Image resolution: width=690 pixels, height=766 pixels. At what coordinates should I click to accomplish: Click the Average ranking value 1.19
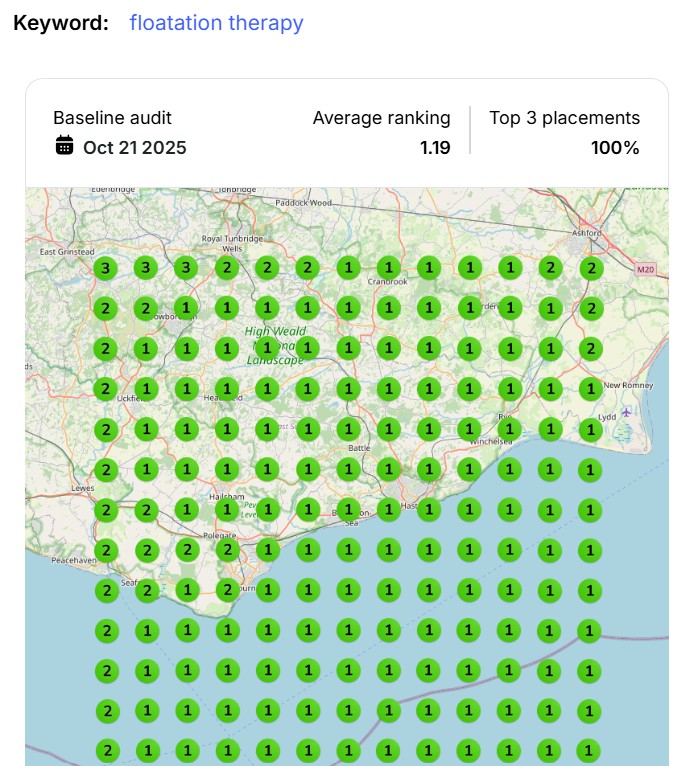tap(434, 147)
